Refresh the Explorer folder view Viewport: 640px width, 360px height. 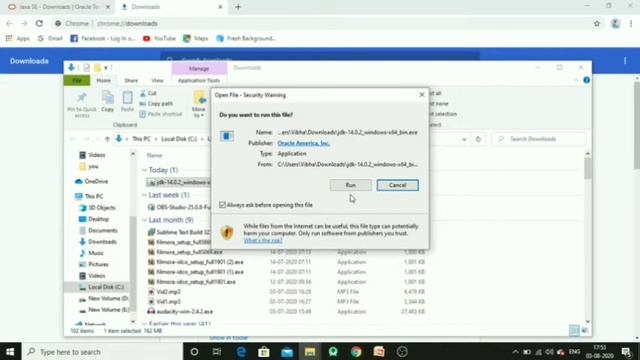(x=478, y=139)
